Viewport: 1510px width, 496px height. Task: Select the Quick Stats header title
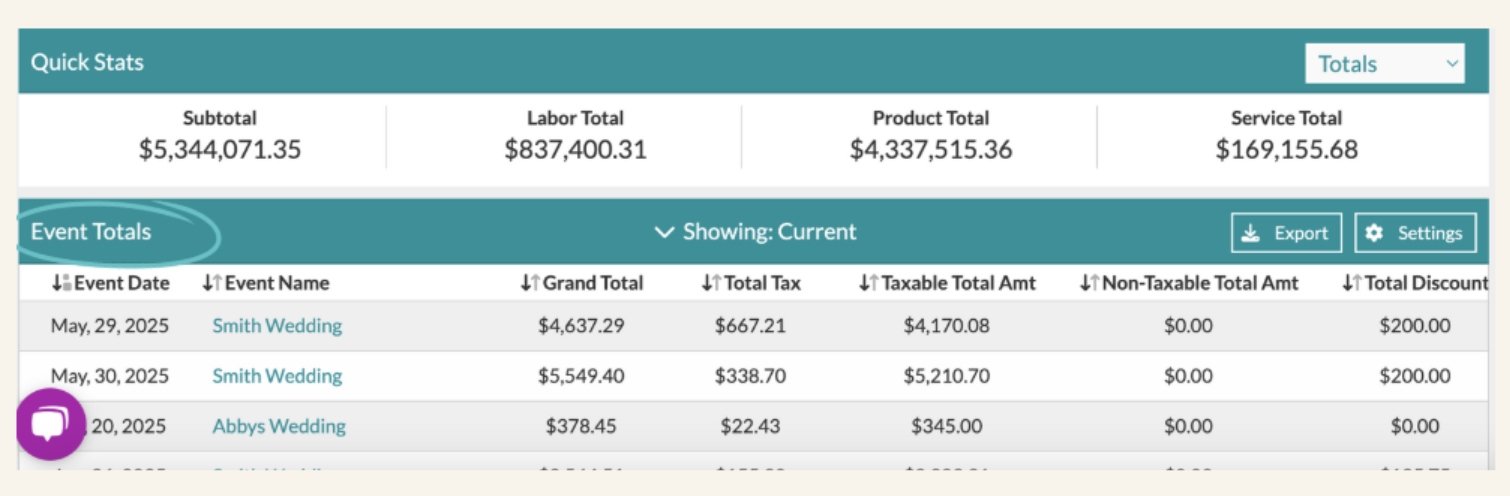coord(87,62)
